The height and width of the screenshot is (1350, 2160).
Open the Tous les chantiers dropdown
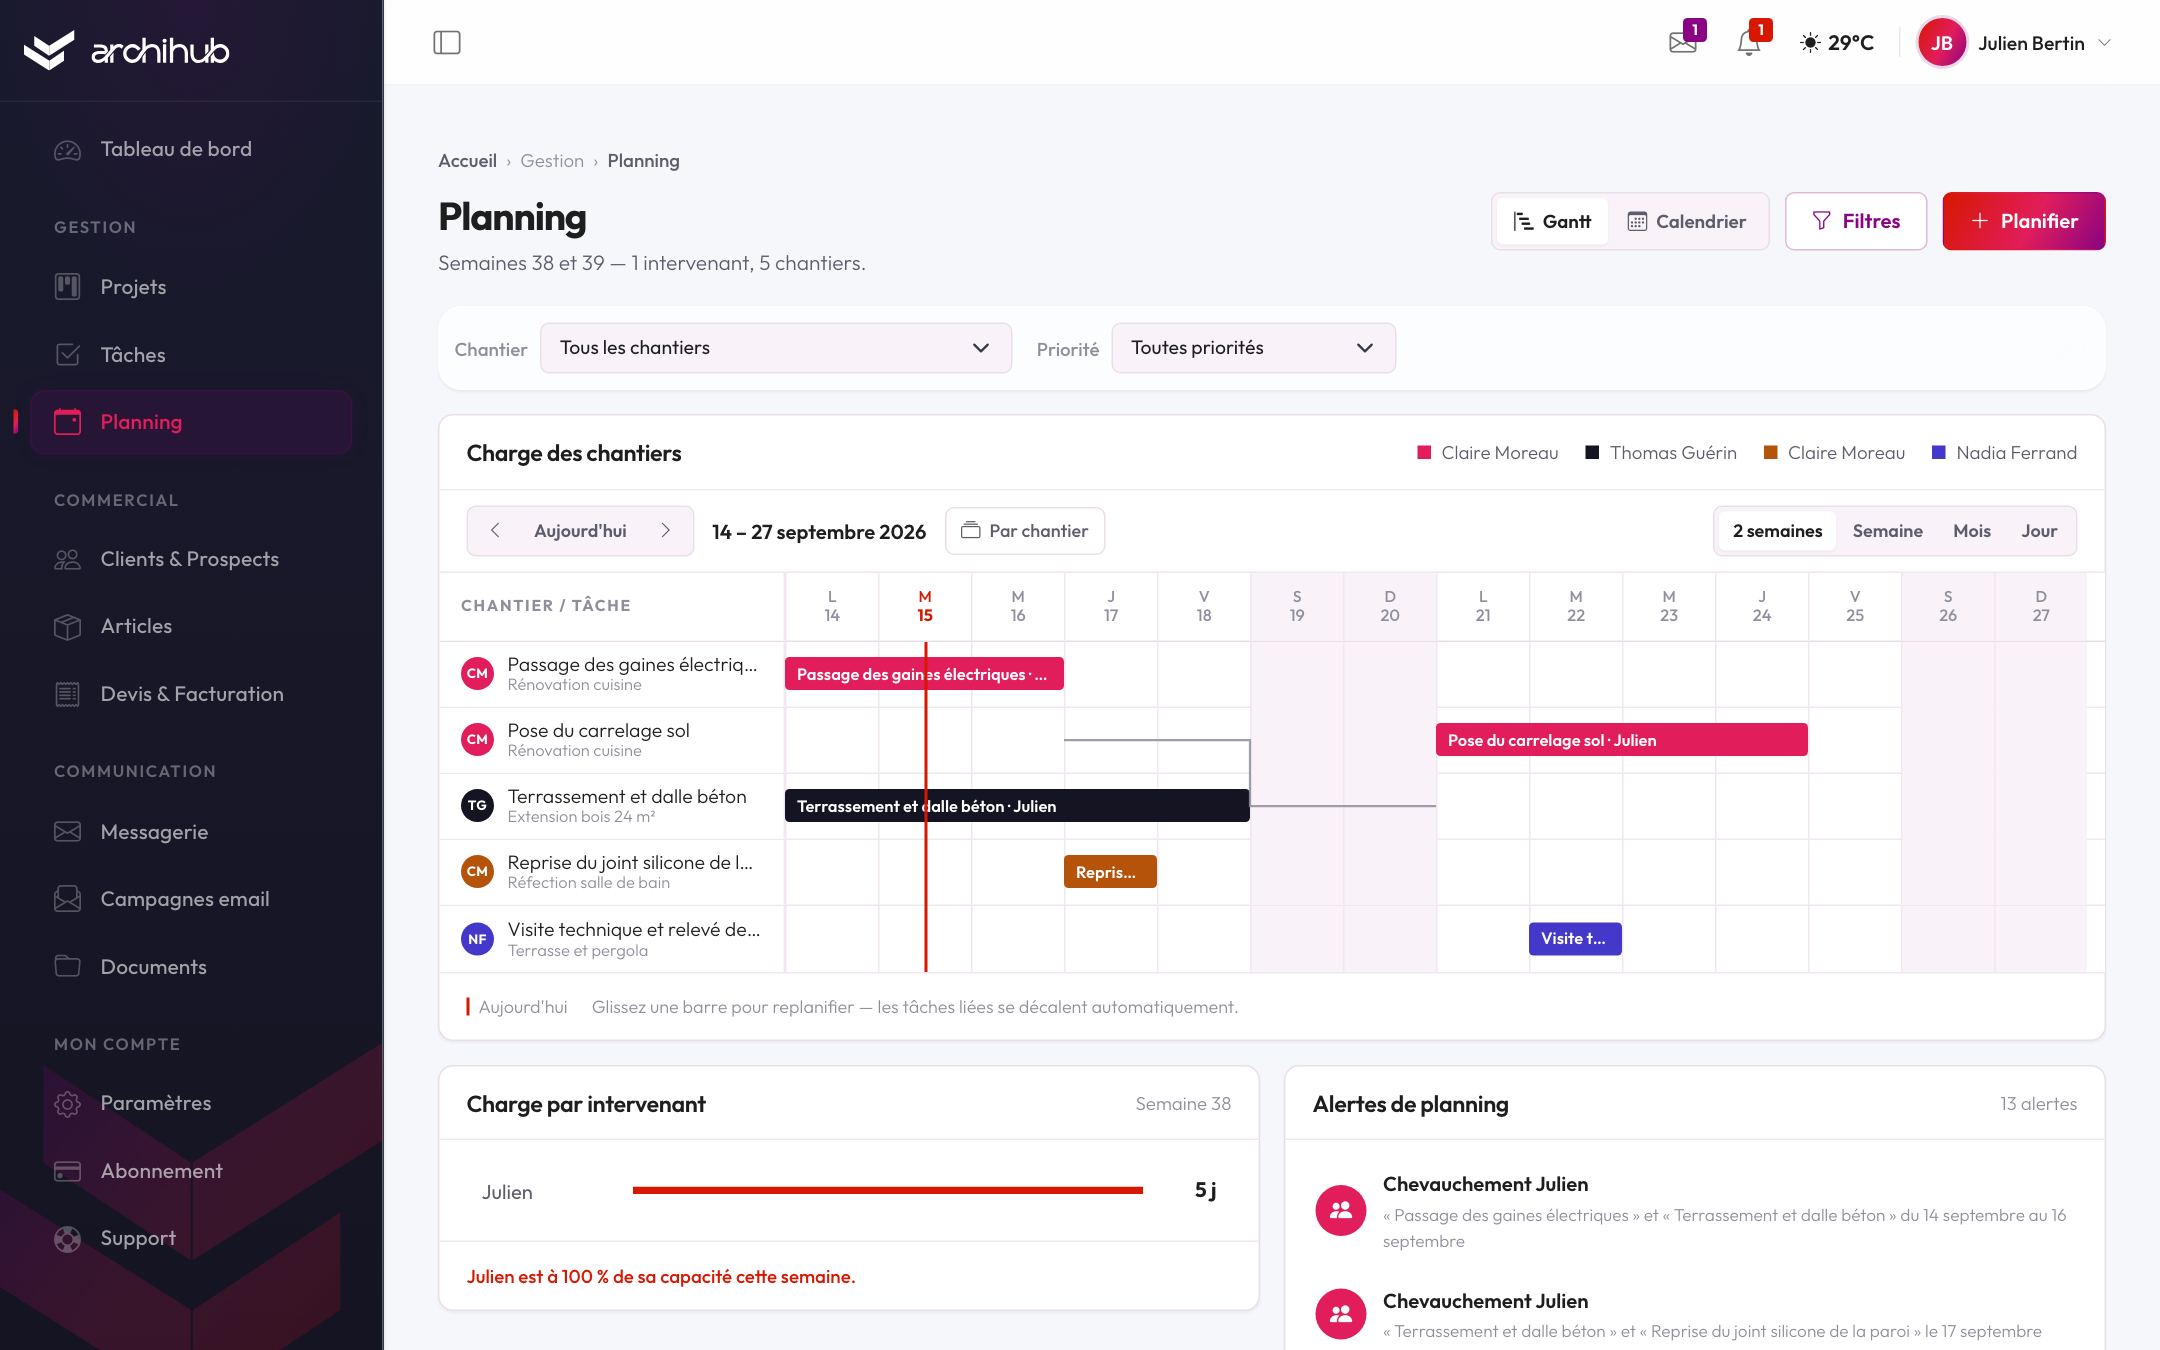click(x=776, y=348)
